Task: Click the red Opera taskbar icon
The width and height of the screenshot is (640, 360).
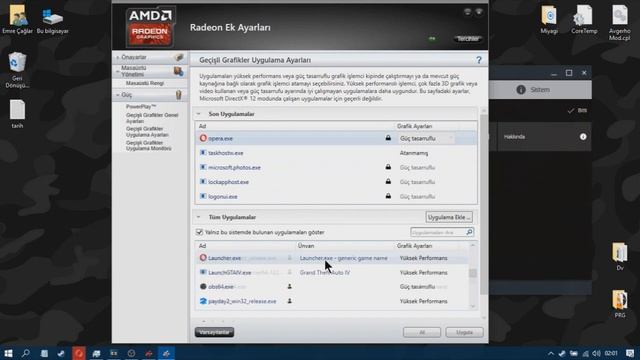Action: click(x=79, y=353)
